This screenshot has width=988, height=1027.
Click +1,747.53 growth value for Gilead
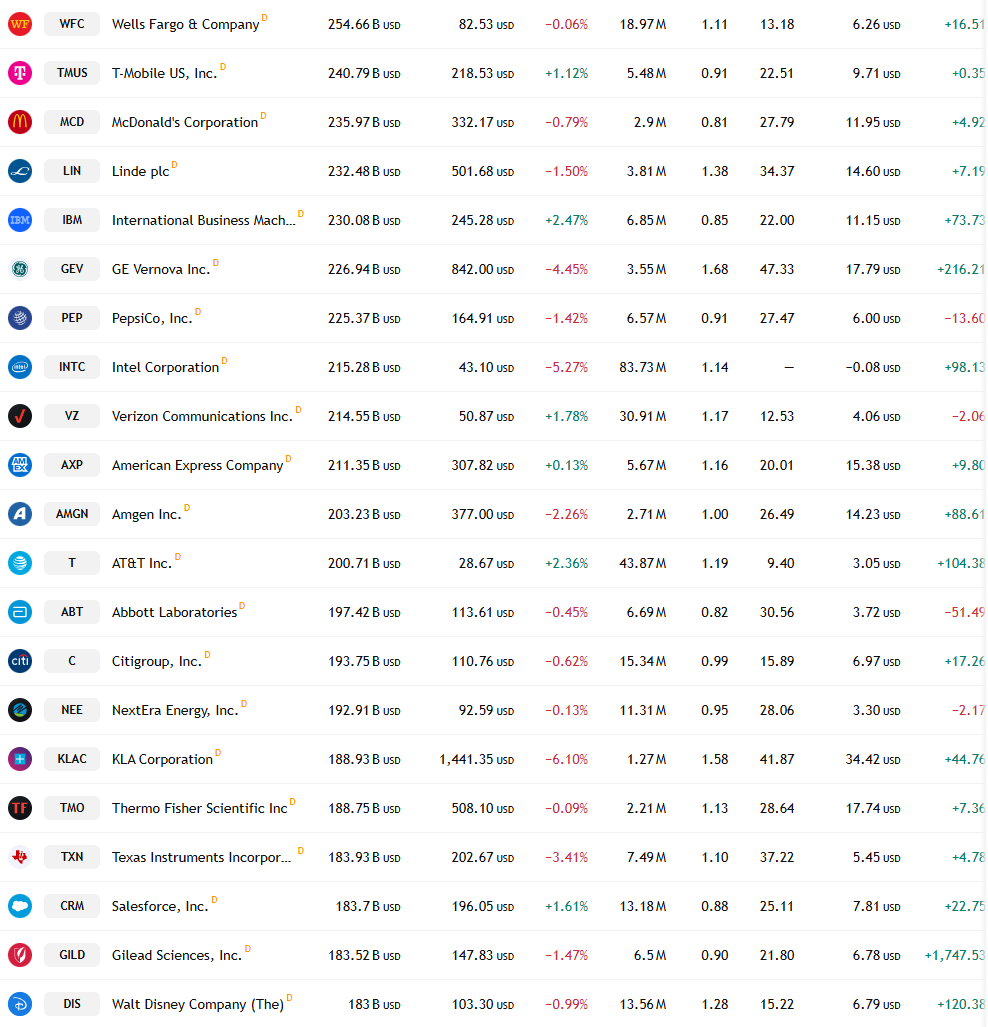[x=955, y=956]
